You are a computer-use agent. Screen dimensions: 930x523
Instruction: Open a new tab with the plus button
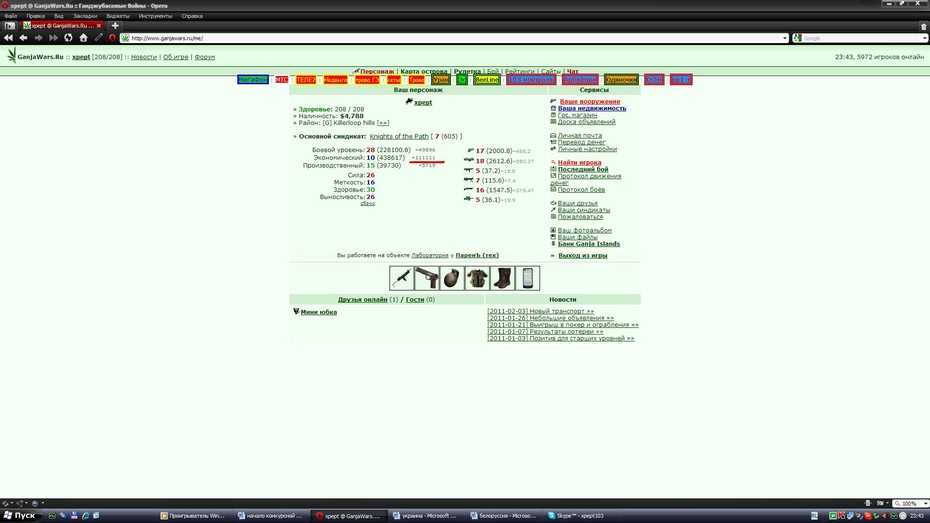click(x=115, y=25)
